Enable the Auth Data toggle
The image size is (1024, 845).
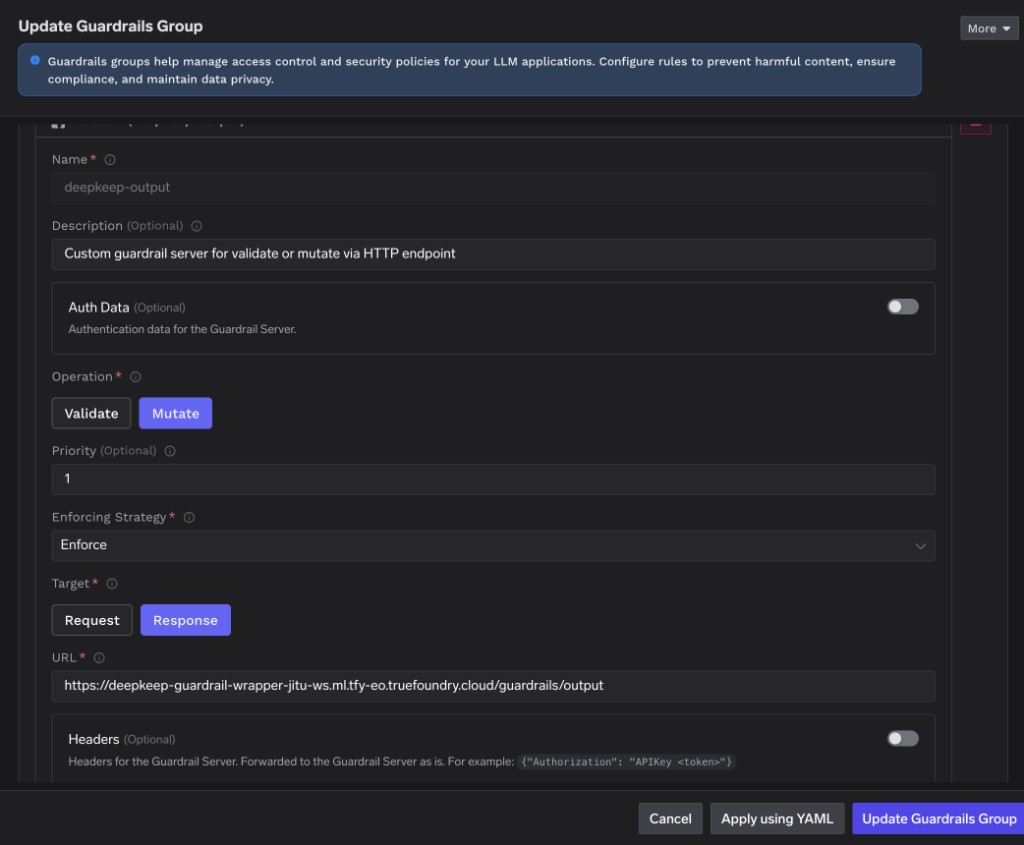(x=903, y=307)
